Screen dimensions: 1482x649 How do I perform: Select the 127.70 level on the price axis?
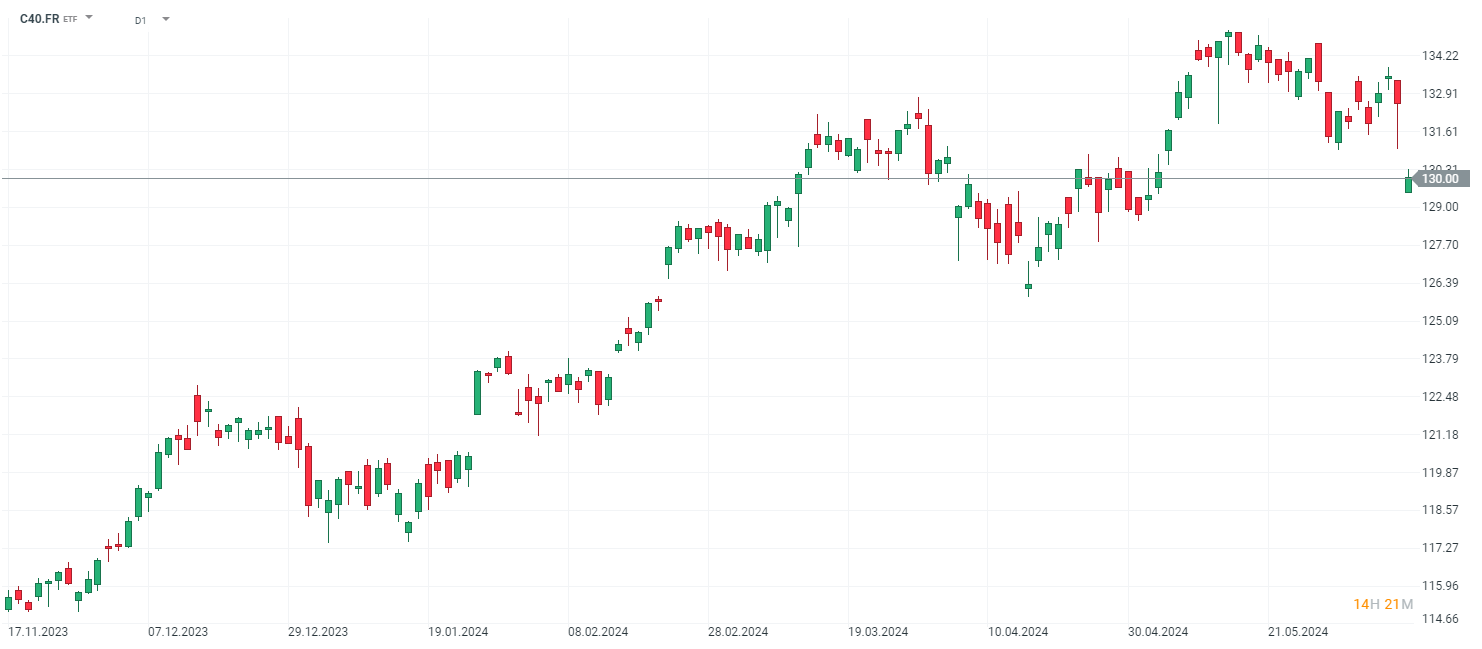click(1440, 245)
